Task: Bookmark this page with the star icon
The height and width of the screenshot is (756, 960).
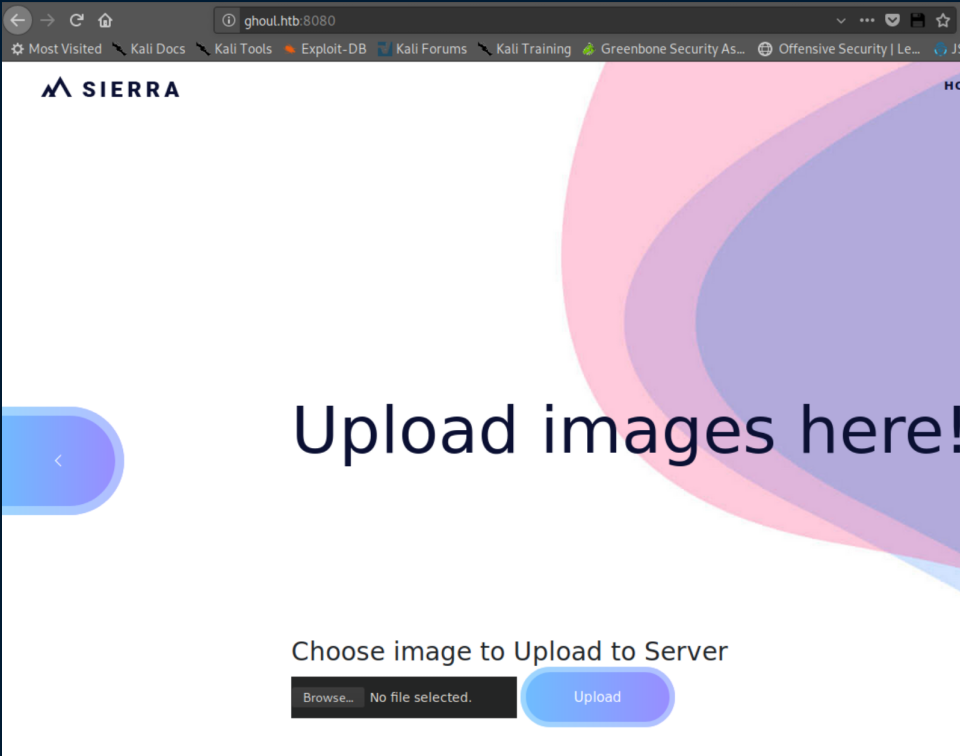Action: point(942,20)
